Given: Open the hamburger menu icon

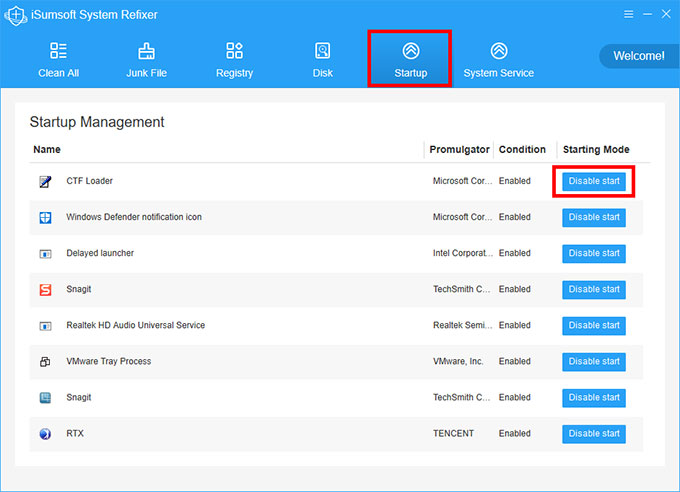Looking at the screenshot, I should click(x=628, y=14).
